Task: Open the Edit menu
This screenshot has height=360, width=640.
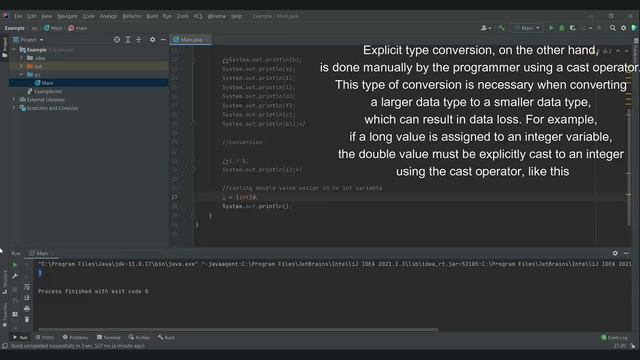Action: click(x=31, y=16)
